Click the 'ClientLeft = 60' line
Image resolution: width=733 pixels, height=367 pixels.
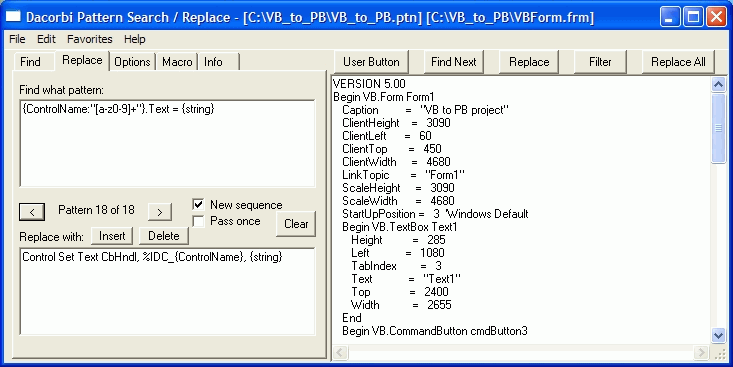tap(387, 136)
